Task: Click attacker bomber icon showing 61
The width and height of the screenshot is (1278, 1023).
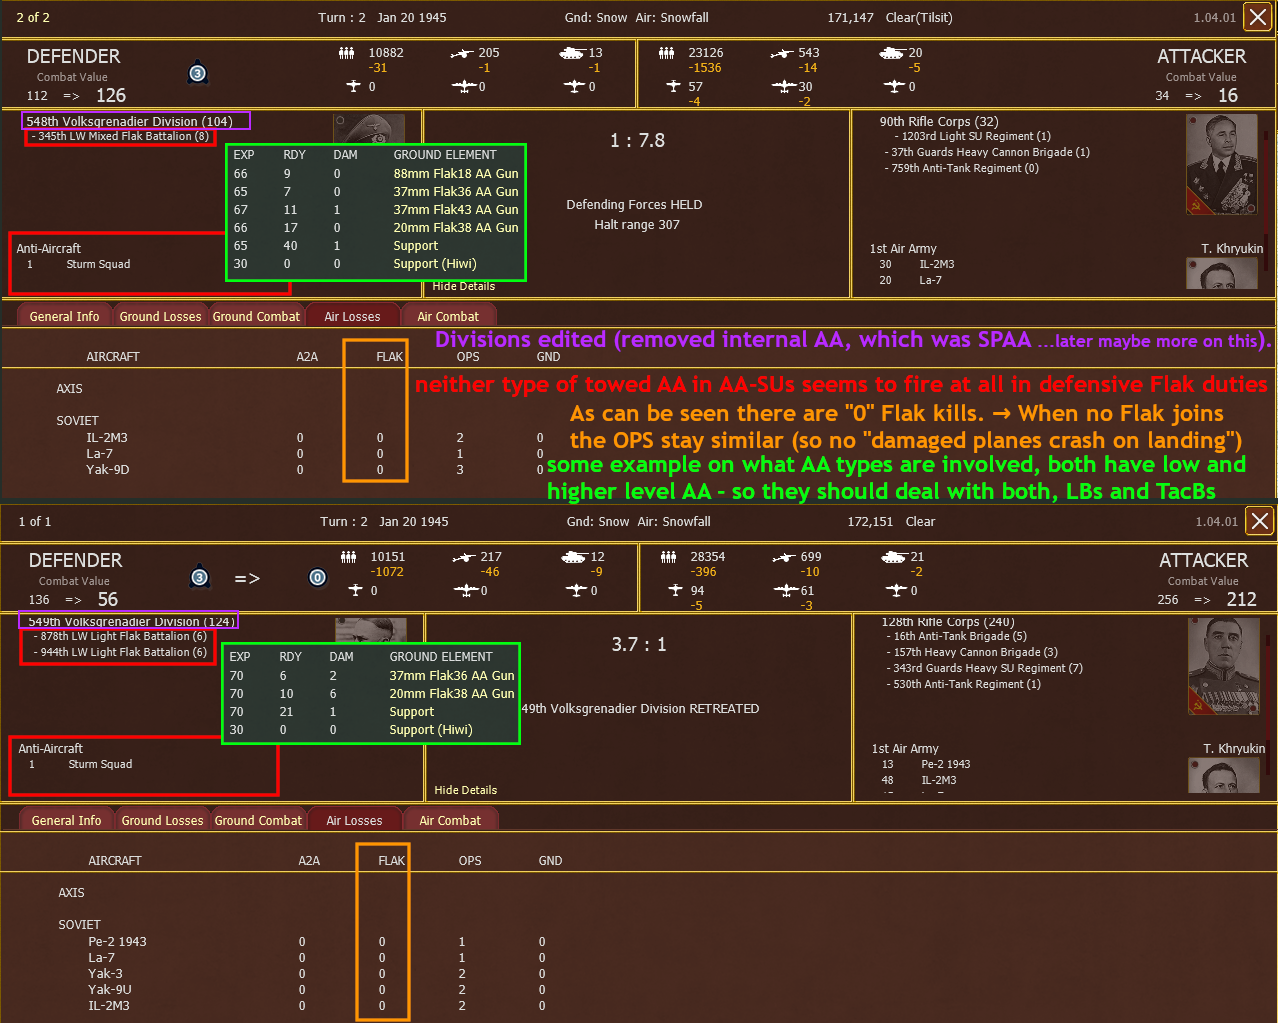Action: click(x=785, y=591)
